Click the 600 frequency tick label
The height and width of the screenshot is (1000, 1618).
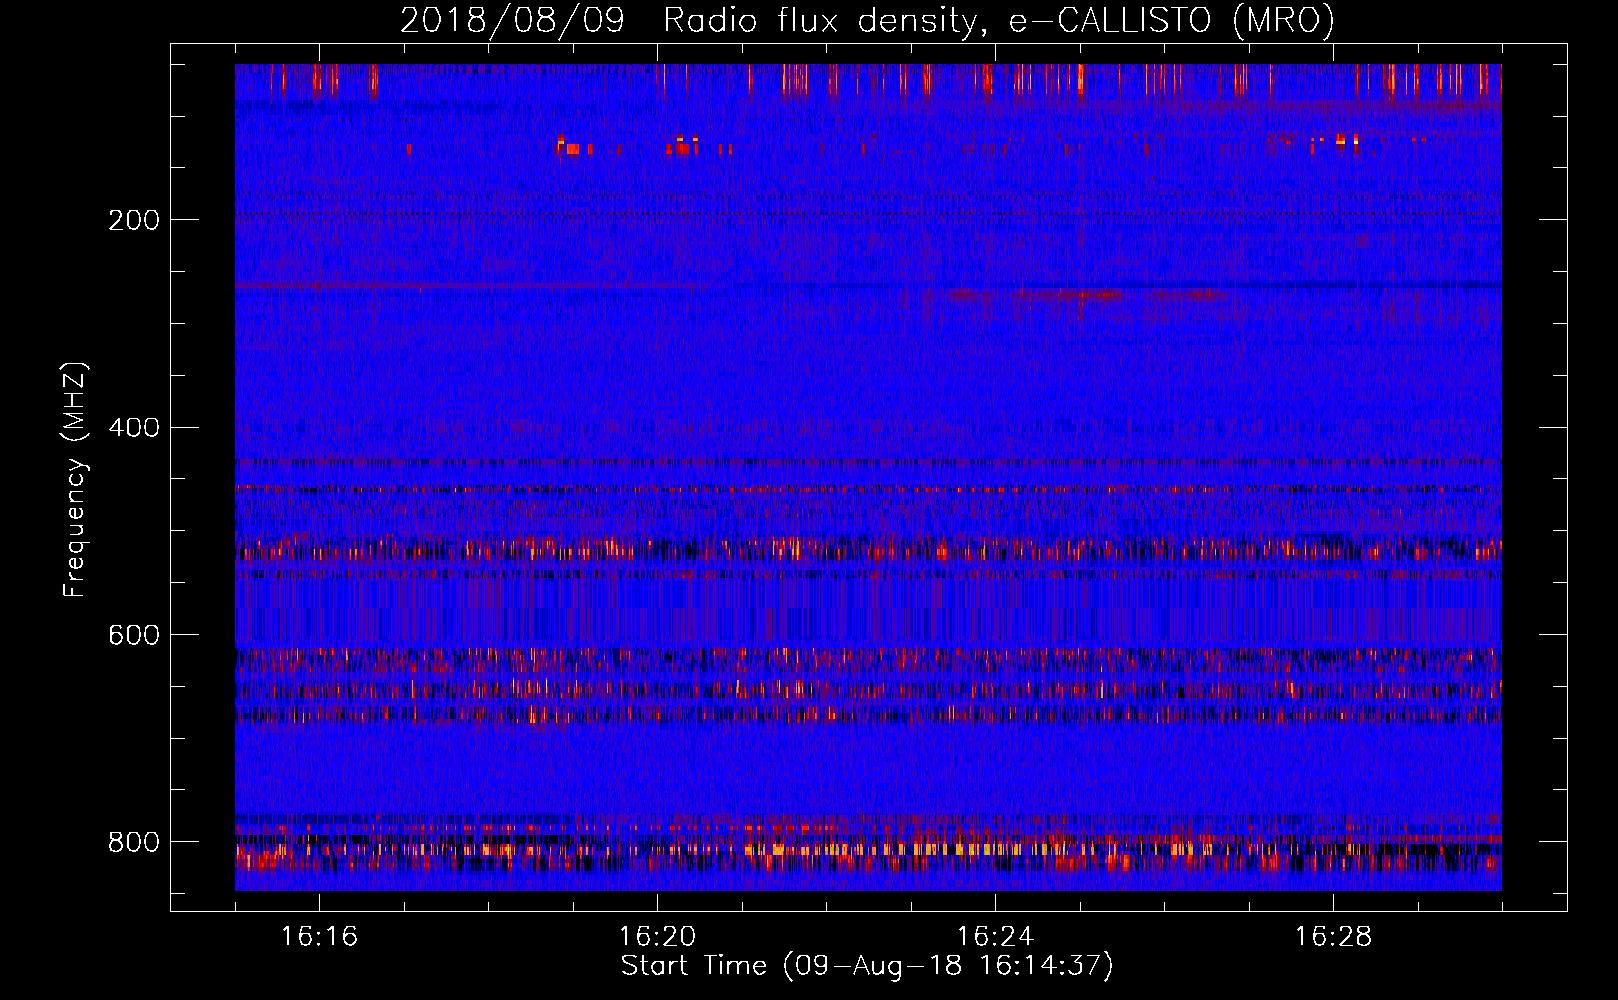[x=134, y=635]
